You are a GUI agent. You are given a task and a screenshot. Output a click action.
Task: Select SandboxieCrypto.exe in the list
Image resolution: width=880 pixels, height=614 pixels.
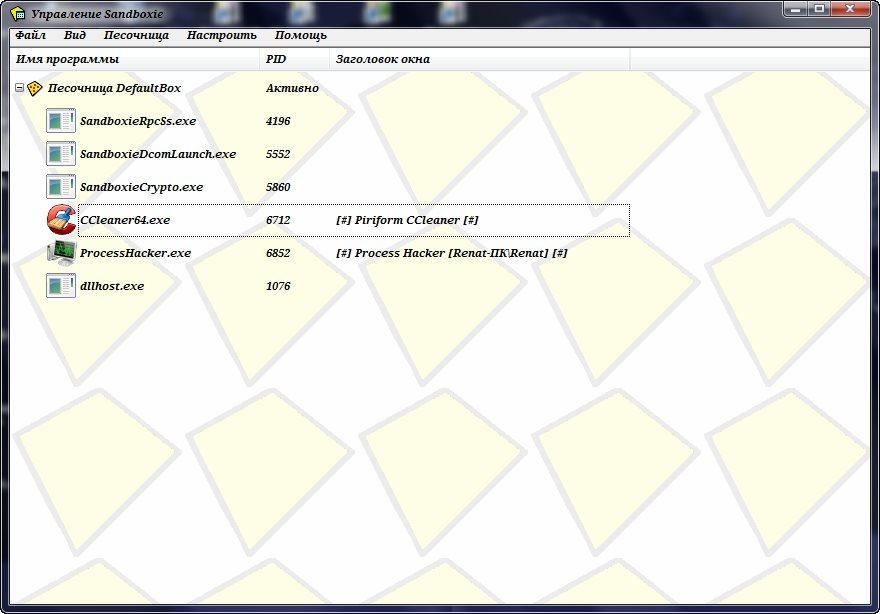[141, 187]
